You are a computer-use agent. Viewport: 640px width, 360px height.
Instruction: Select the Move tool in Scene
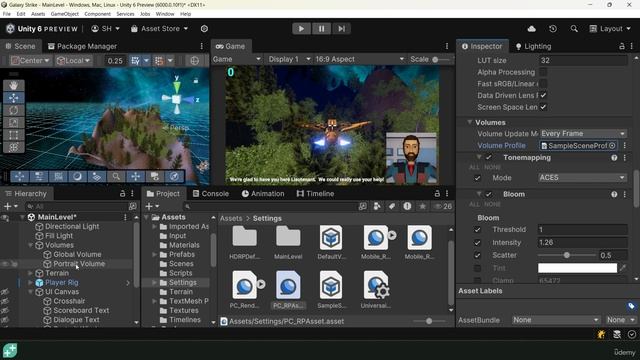(13, 98)
